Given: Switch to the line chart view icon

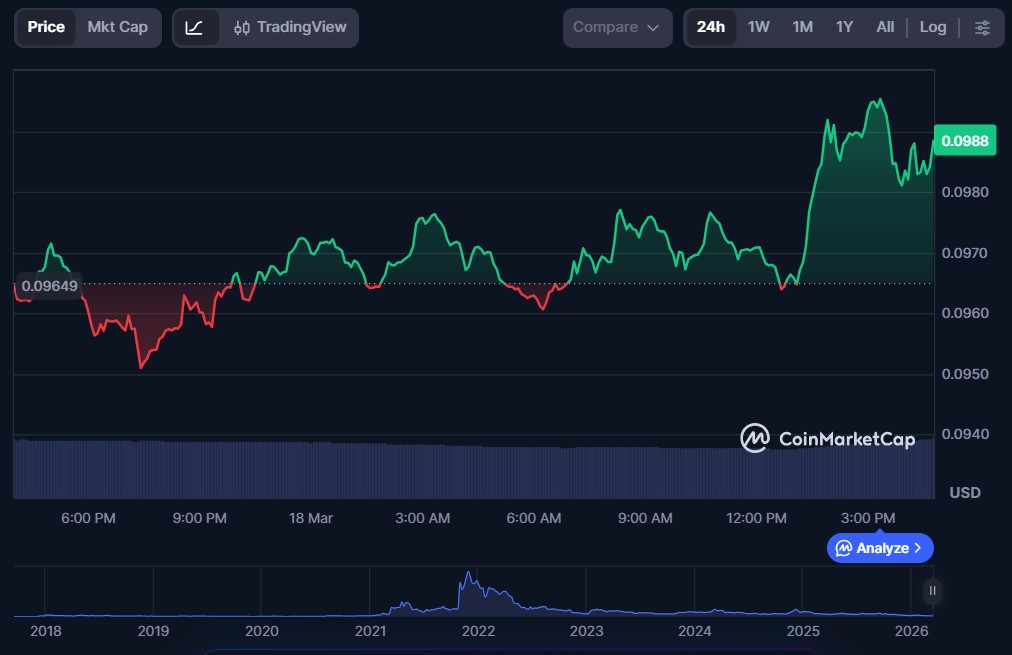Looking at the screenshot, I should click(x=194, y=28).
